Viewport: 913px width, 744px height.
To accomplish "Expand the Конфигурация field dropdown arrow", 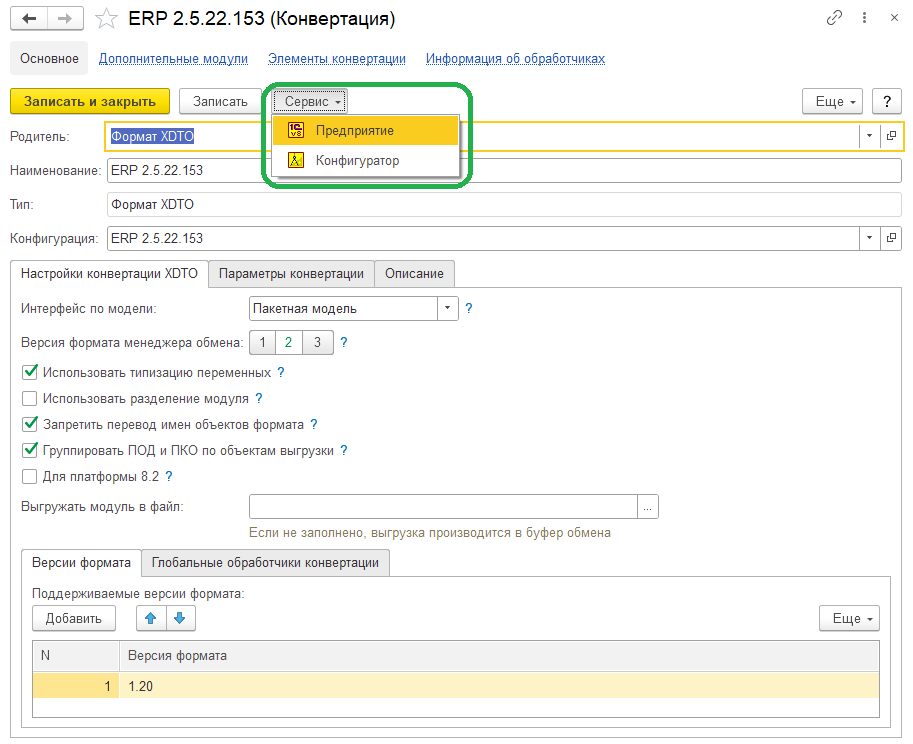I will coord(869,238).
